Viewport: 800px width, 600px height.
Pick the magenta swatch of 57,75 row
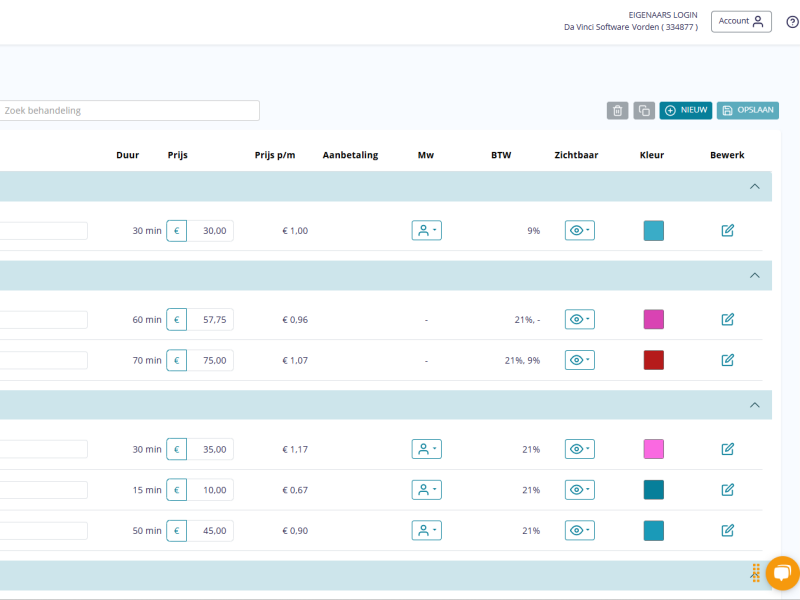[654, 319]
